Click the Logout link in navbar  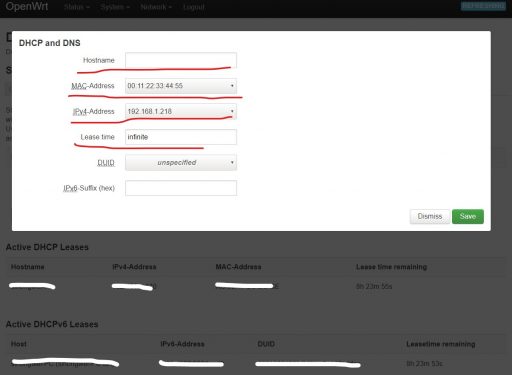click(x=194, y=7)
